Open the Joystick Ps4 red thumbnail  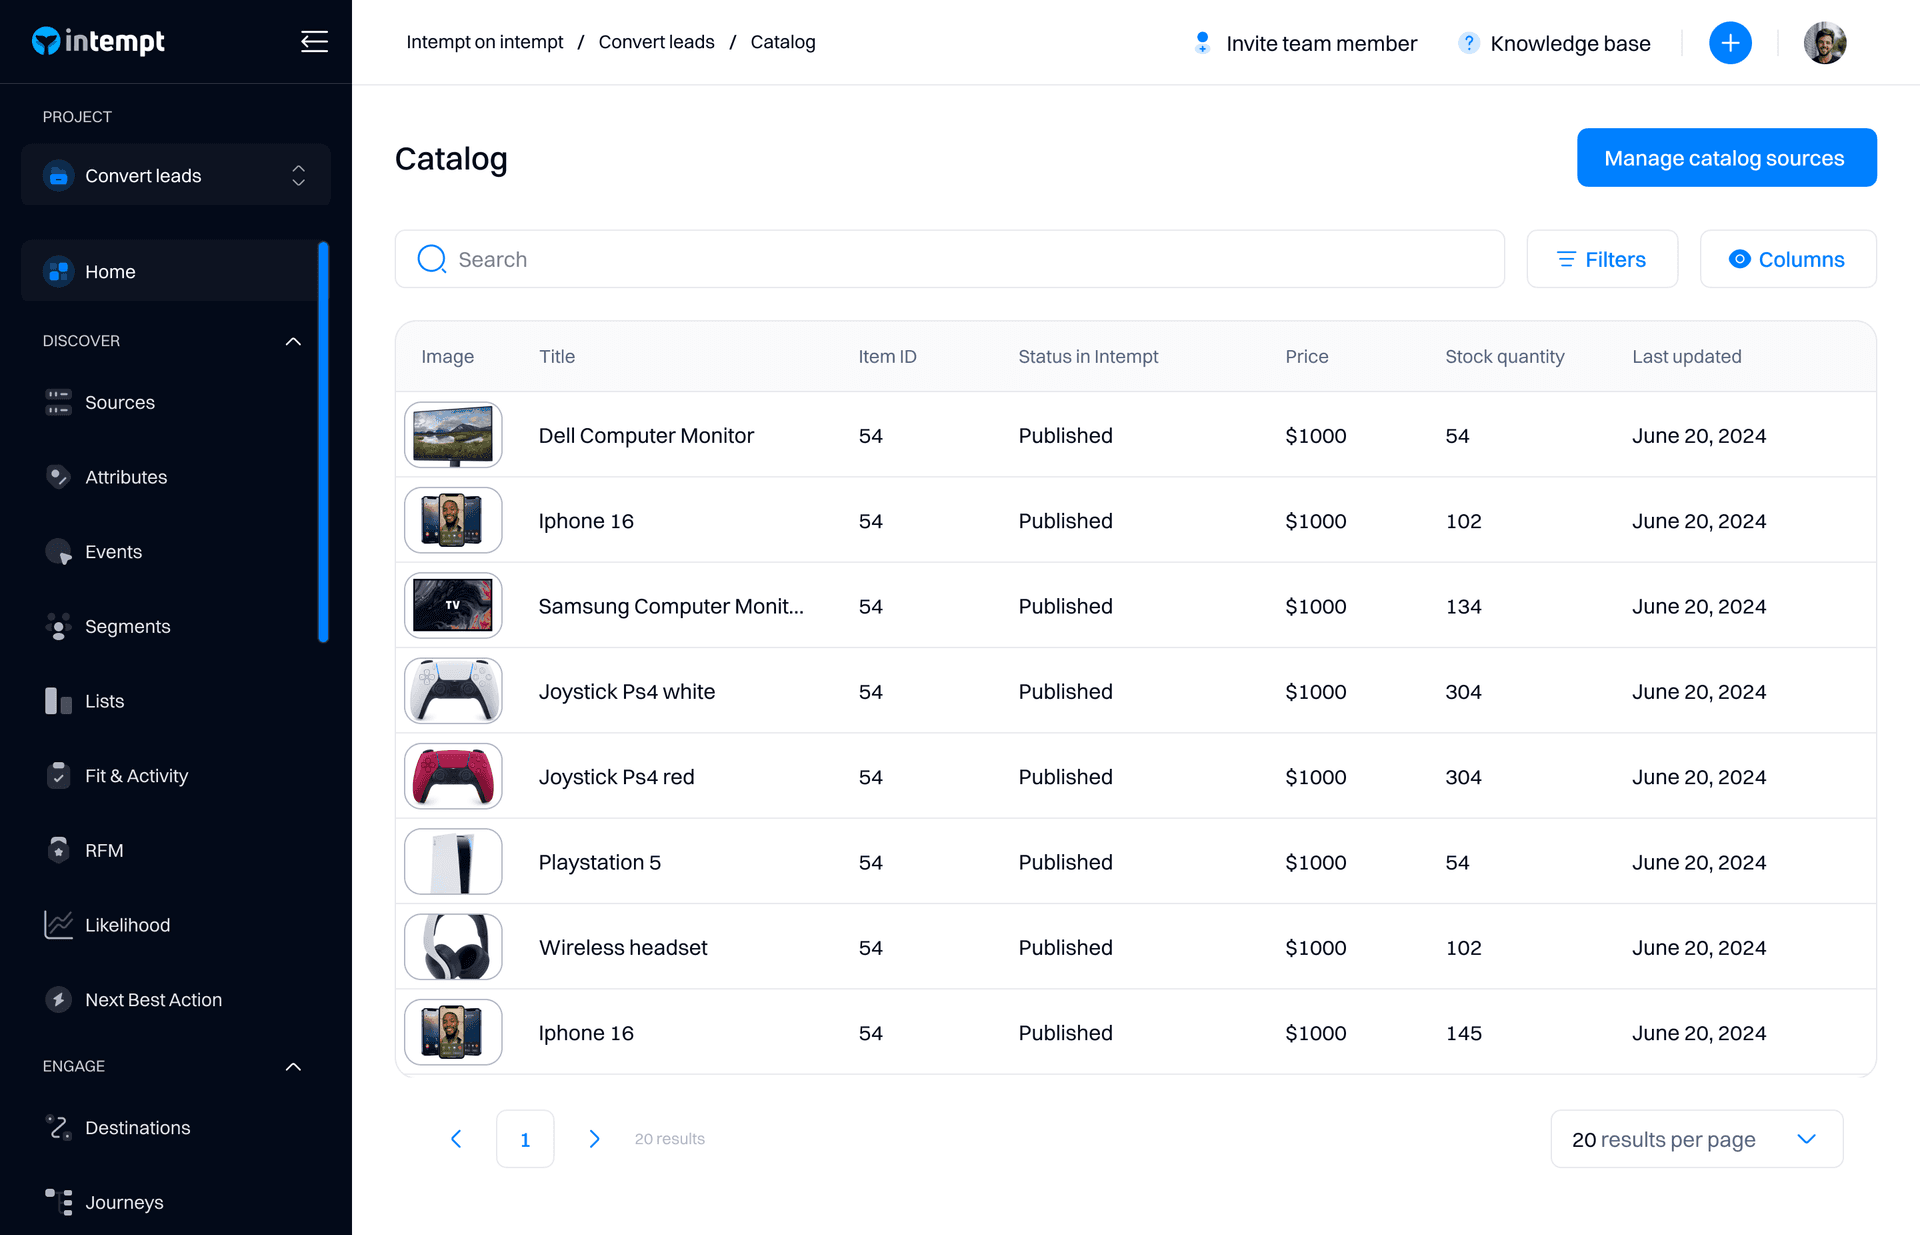click(453, 776)
